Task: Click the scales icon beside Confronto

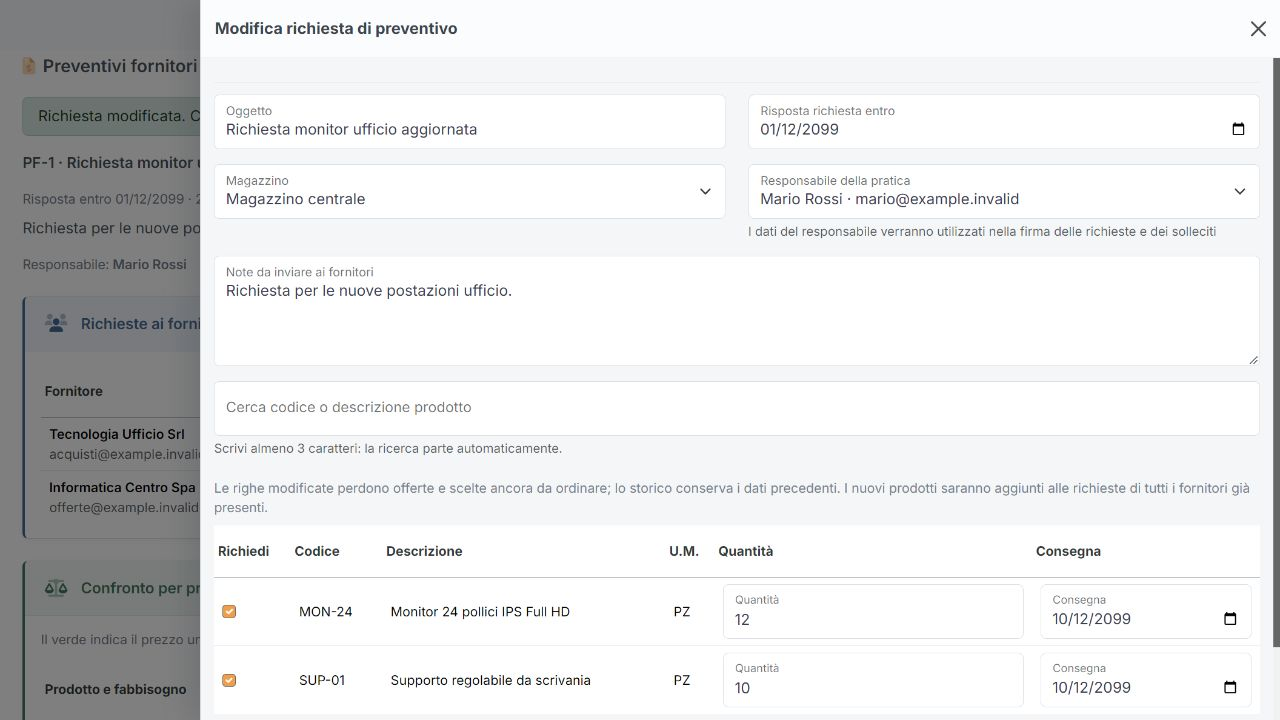Action: pyautogui.click(x=56, y=588)
